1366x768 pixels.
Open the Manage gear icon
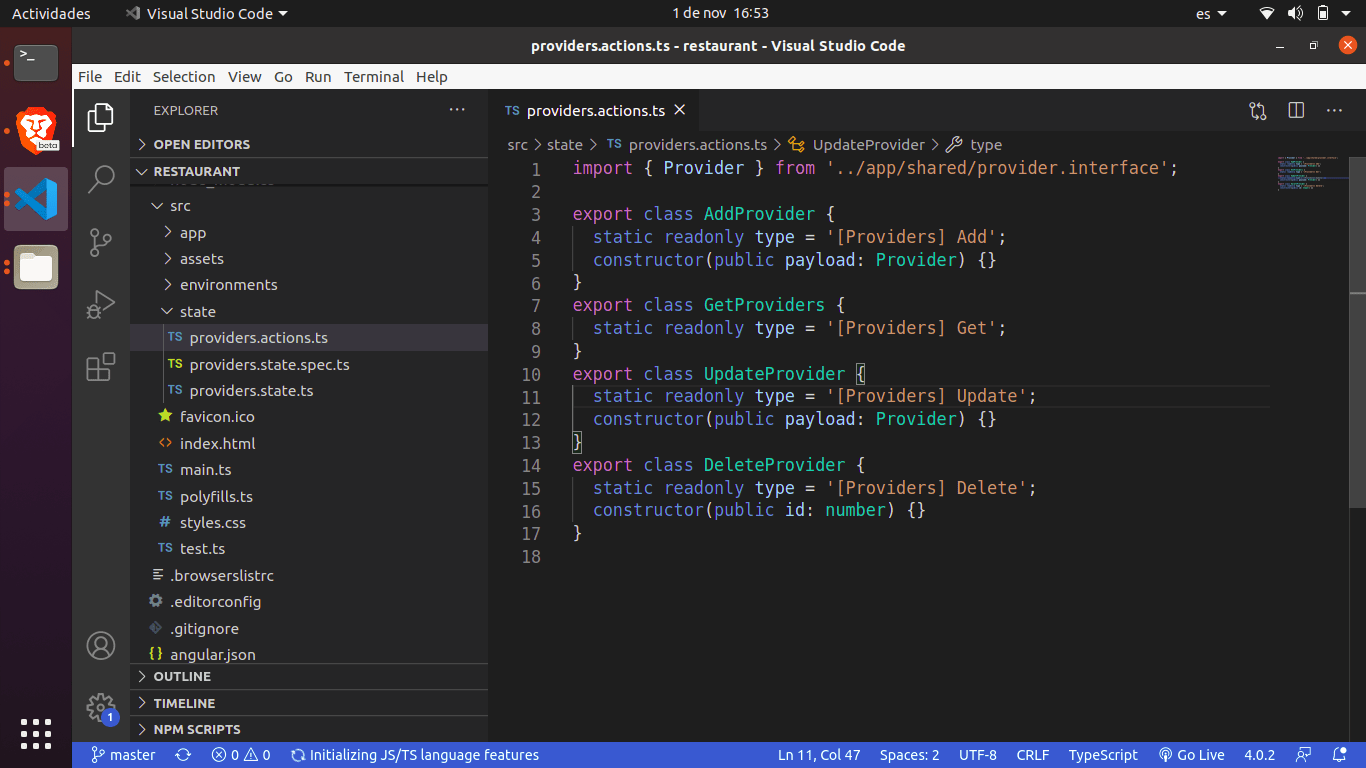point(101,709)
